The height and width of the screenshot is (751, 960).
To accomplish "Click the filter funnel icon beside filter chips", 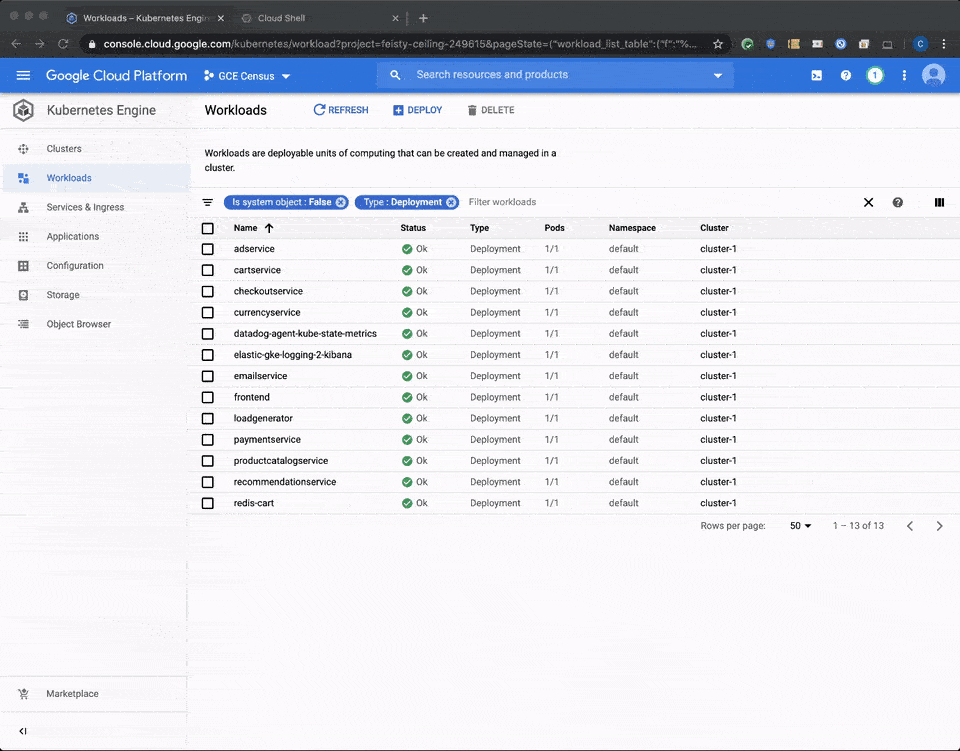I will (x=207, y=202).
